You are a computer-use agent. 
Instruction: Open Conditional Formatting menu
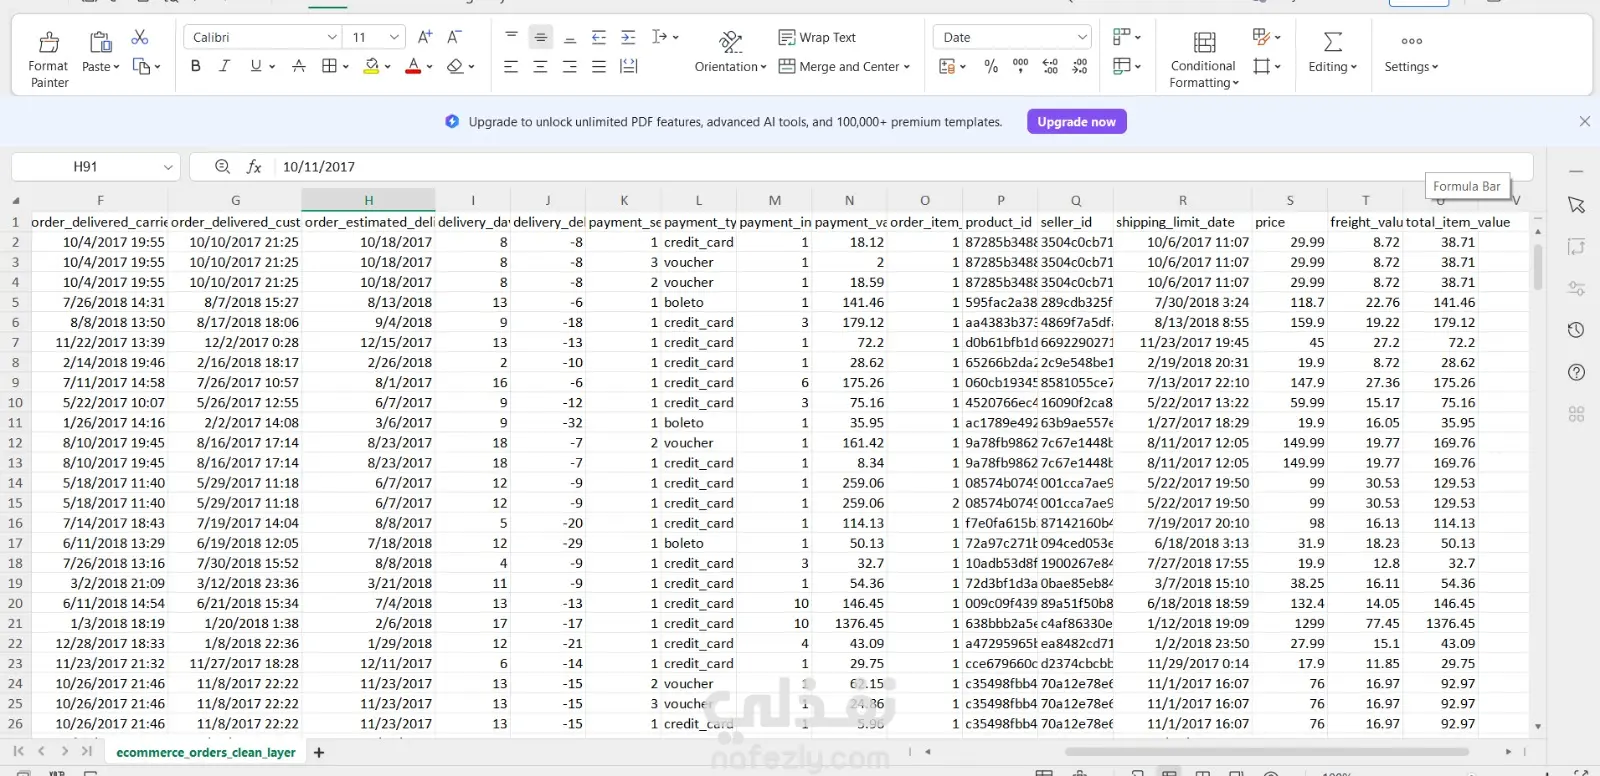[1204, 59]
